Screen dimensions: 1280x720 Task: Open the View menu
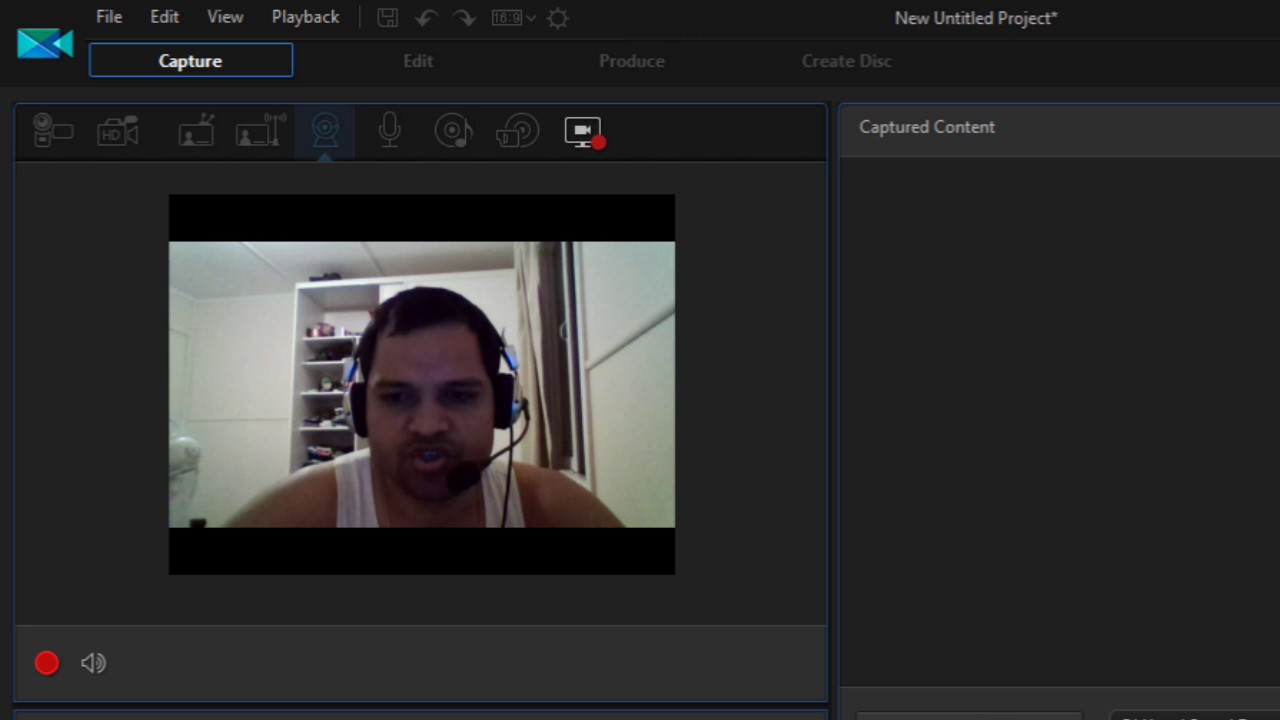225,17
